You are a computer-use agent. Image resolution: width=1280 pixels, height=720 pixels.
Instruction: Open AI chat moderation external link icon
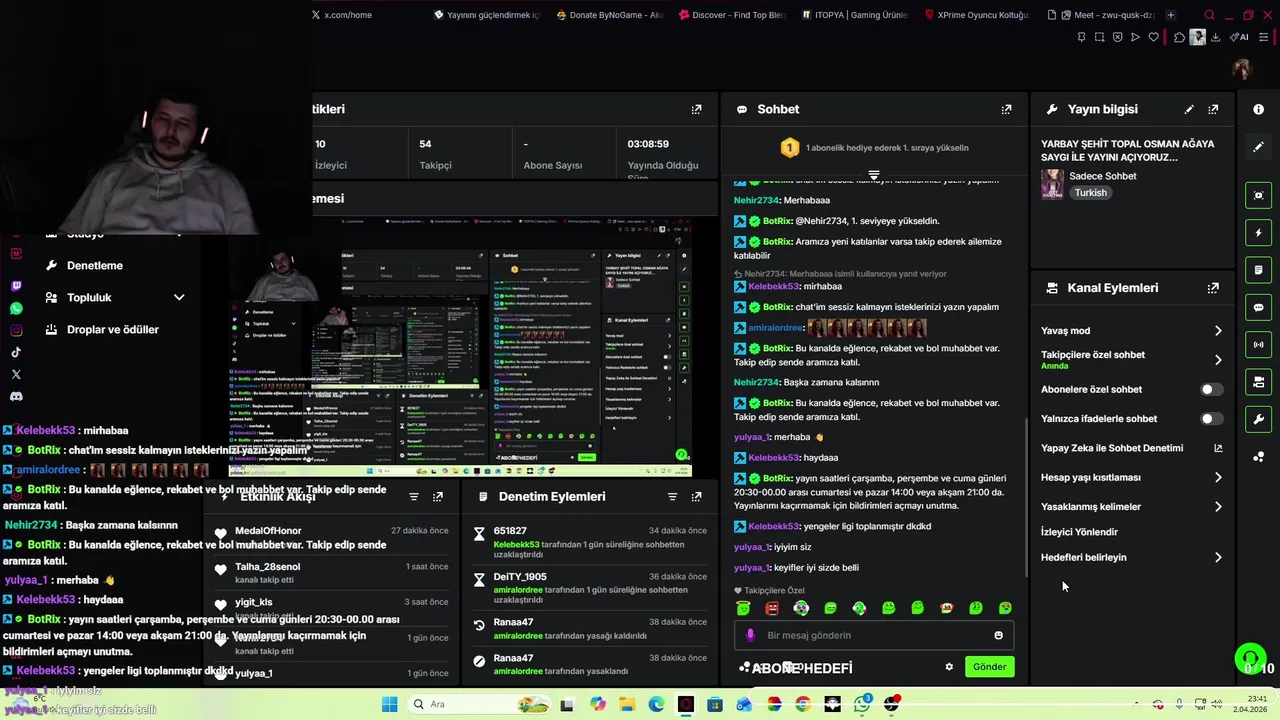coord(1217,448)
